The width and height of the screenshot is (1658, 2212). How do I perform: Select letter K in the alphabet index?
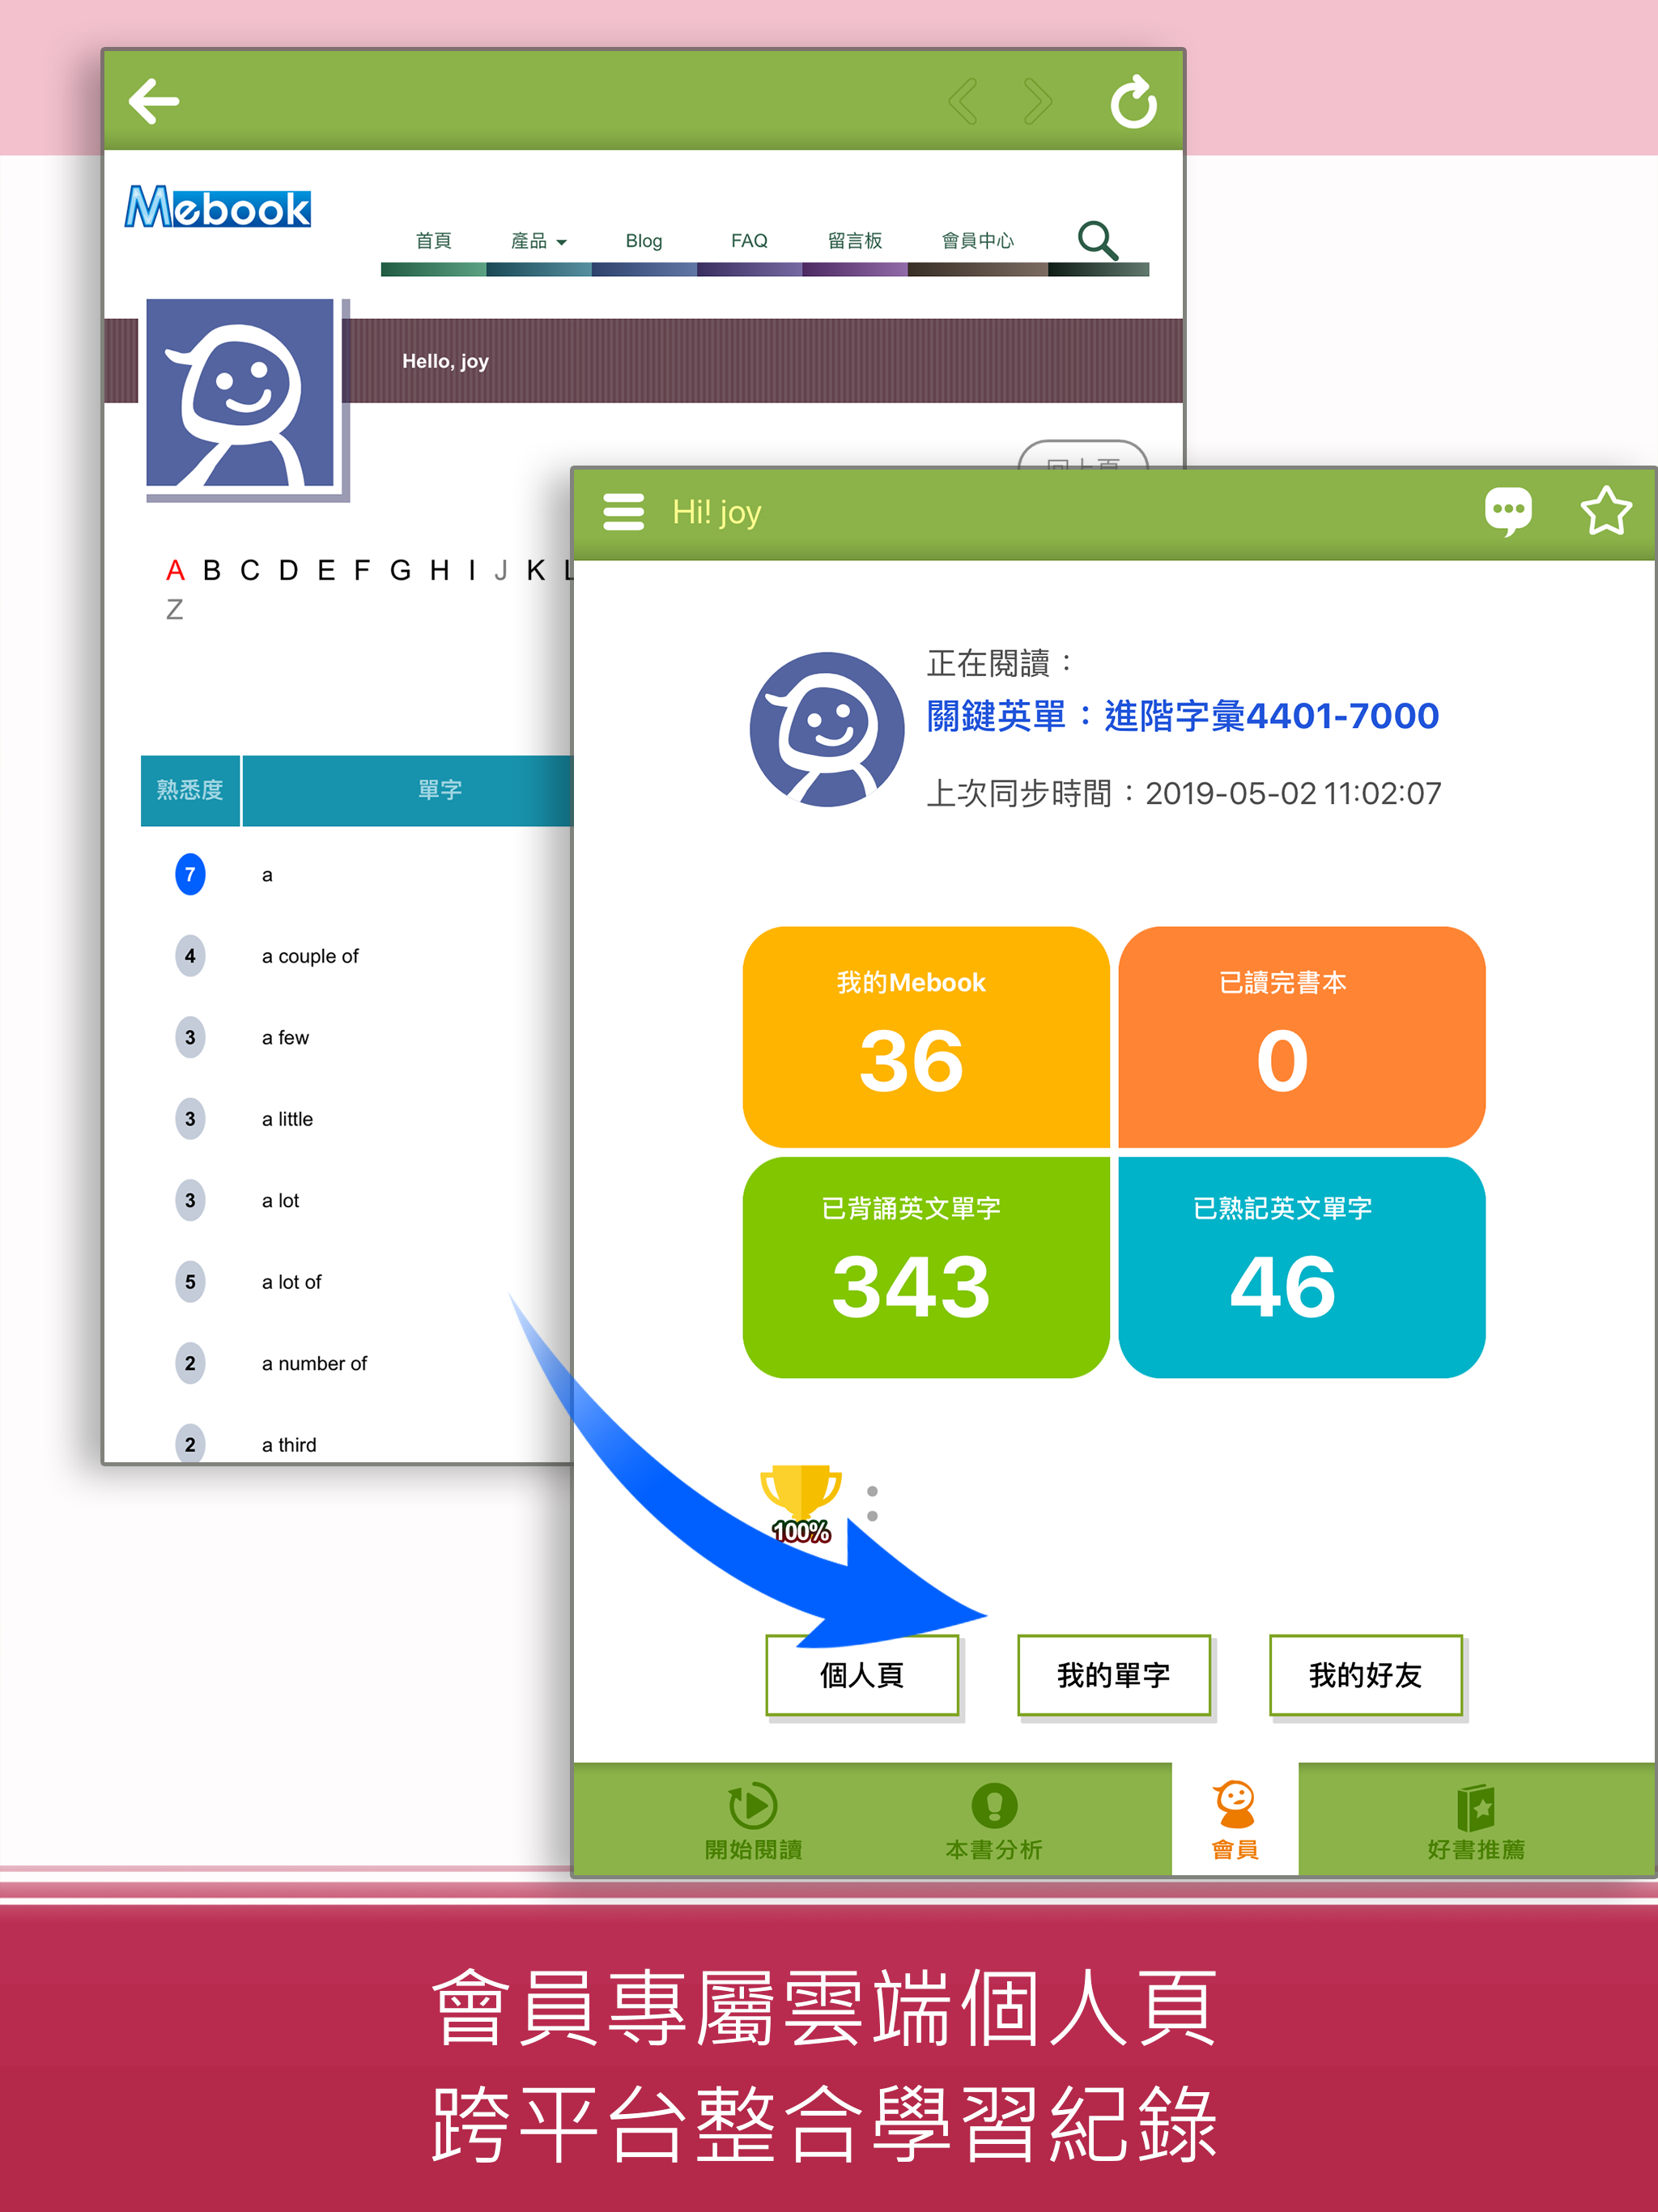click(x=536, y=571)
